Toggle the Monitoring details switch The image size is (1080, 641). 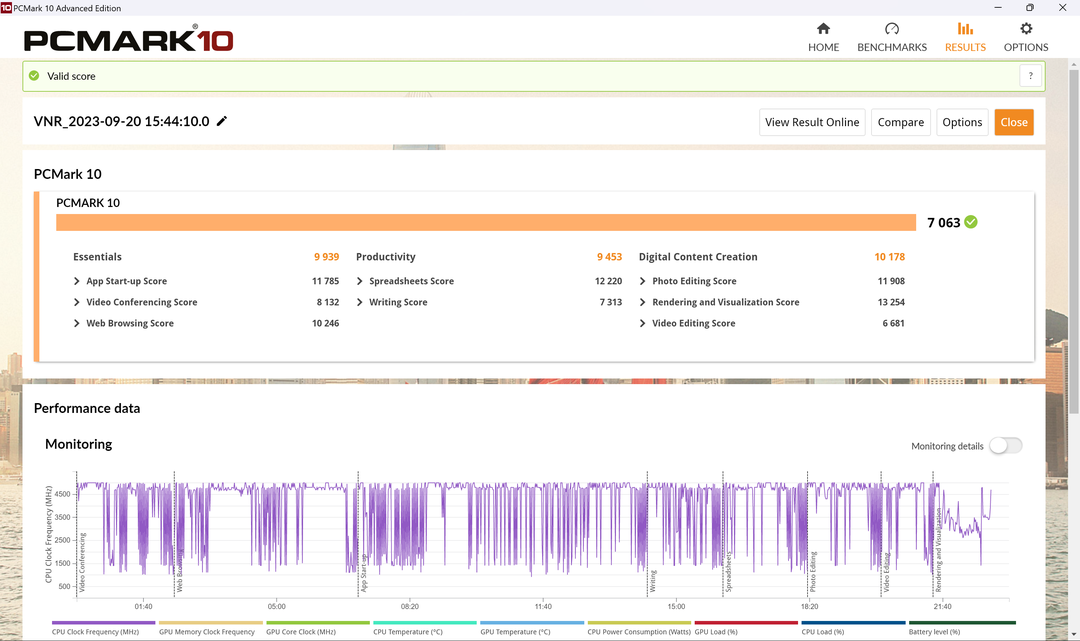click(x=1005, y=446)
